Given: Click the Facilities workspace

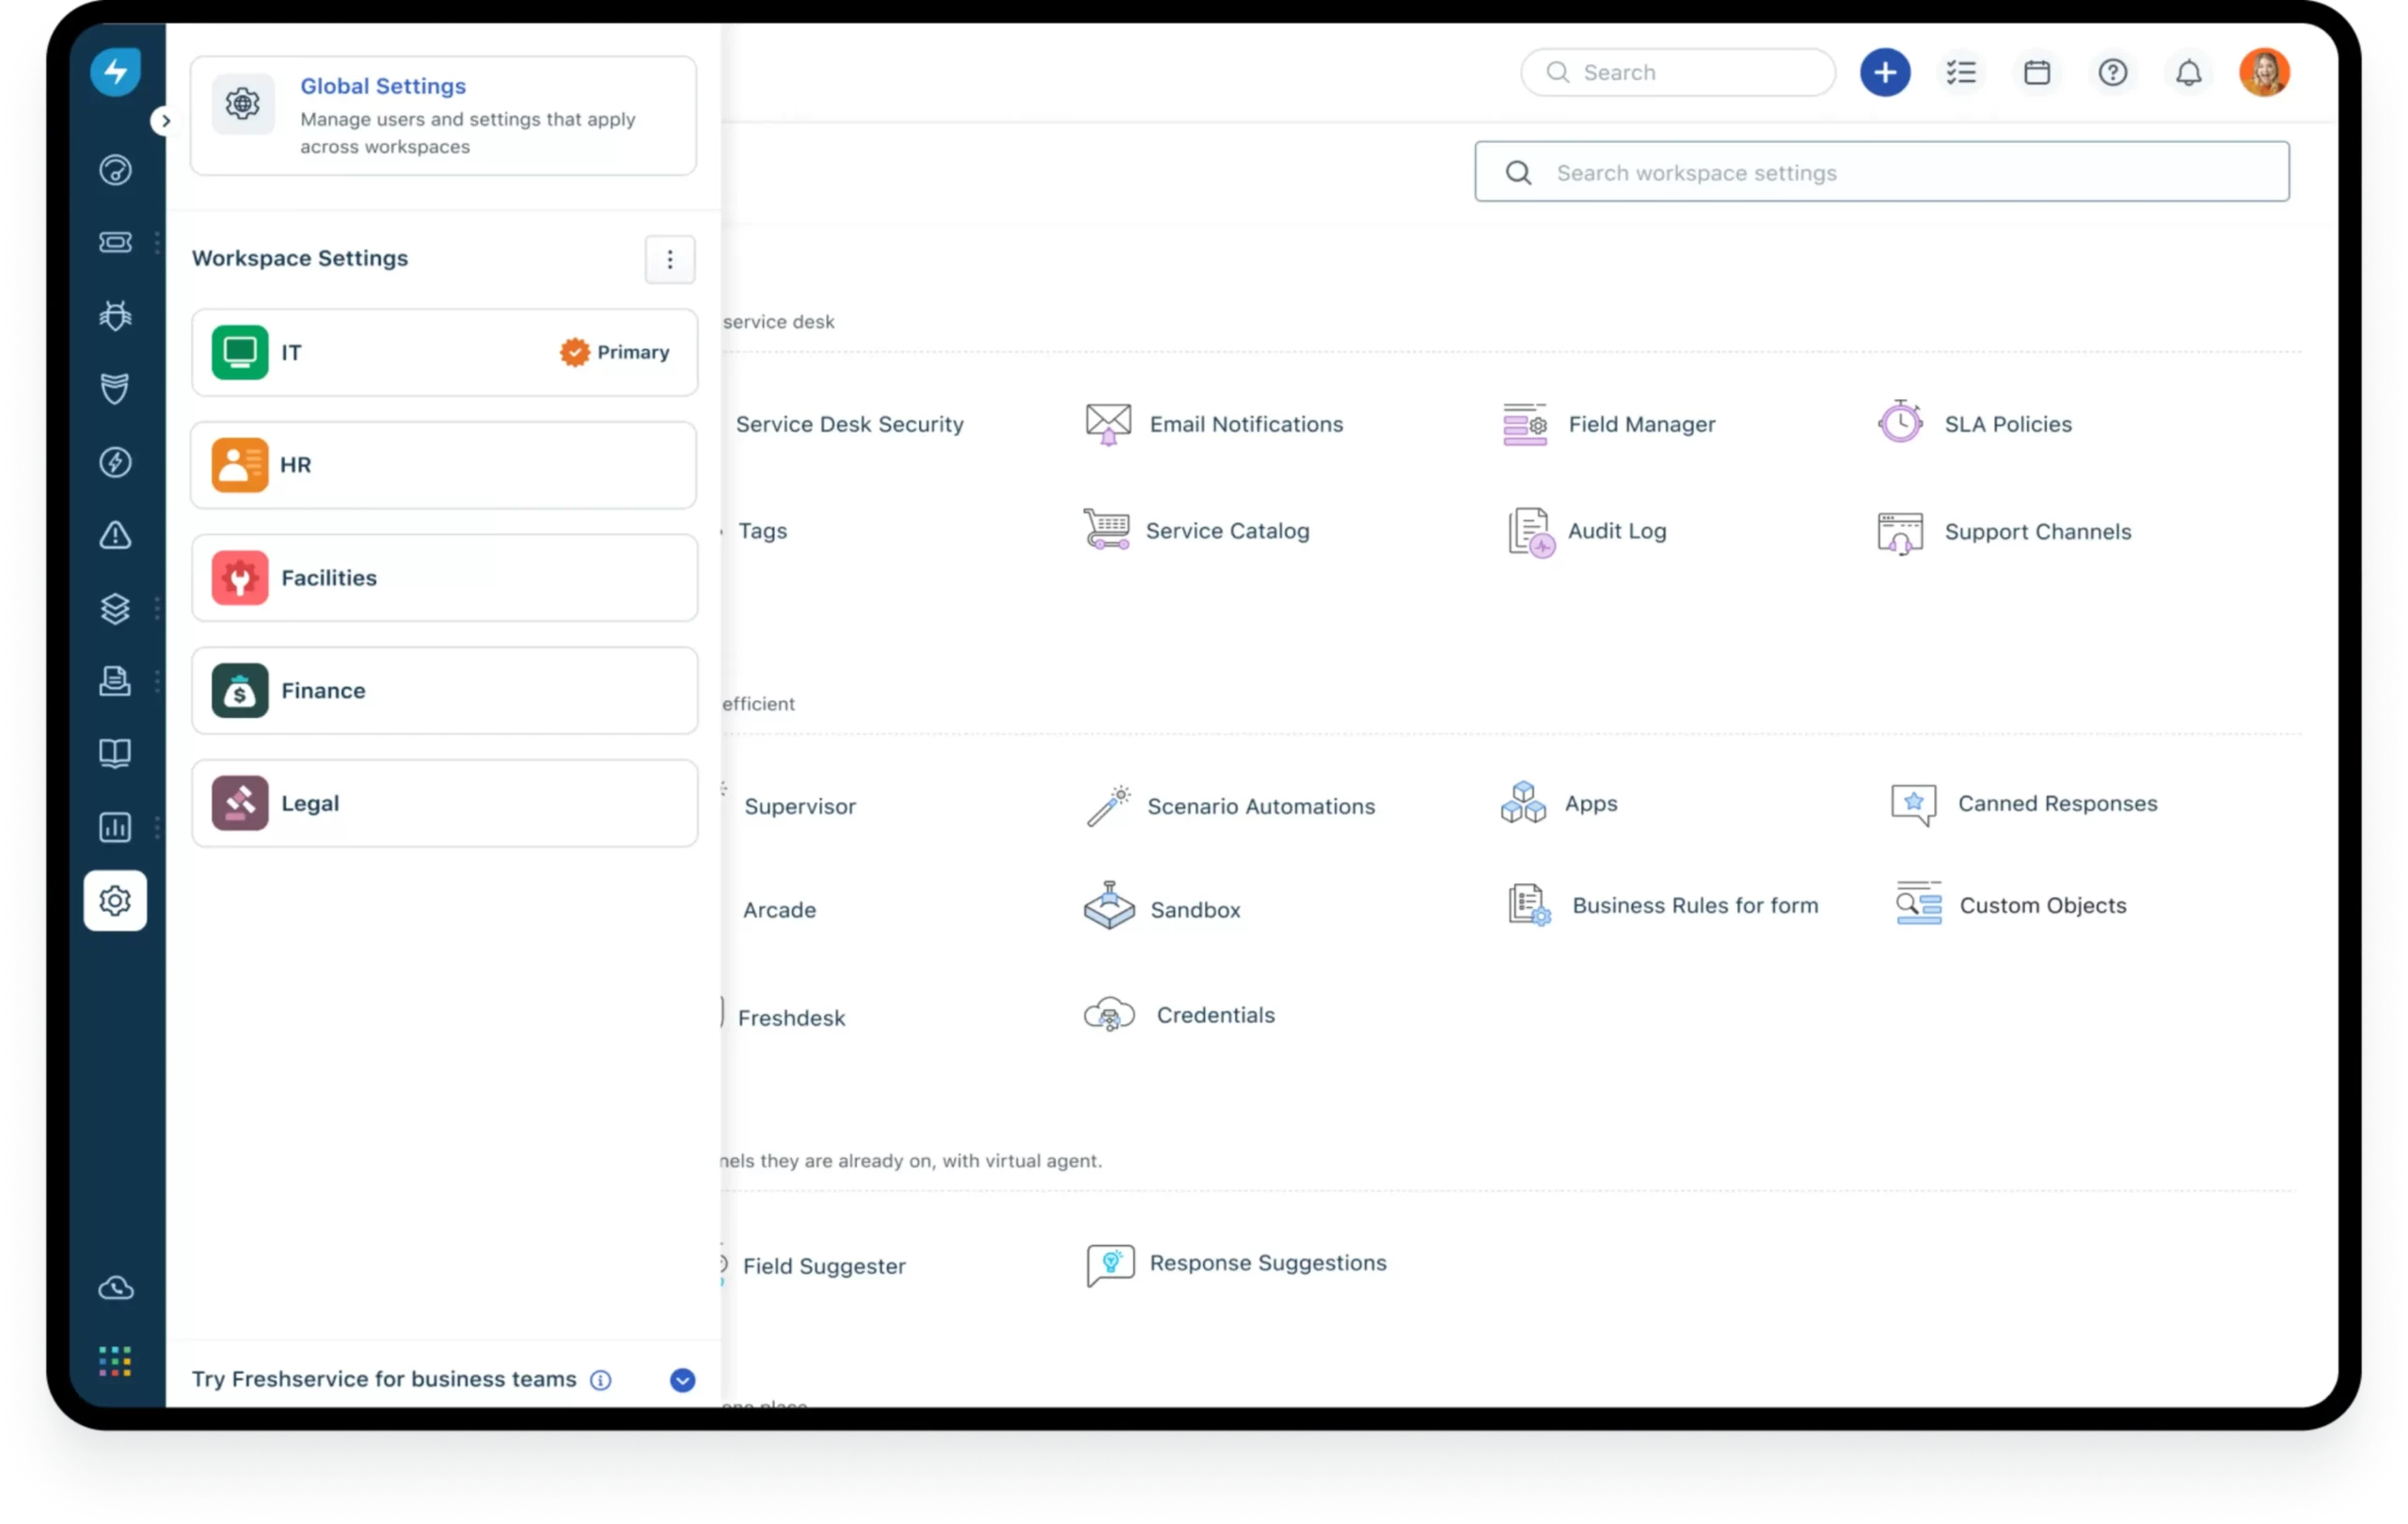Looking at the screenshot, I should tap(442, 578).
